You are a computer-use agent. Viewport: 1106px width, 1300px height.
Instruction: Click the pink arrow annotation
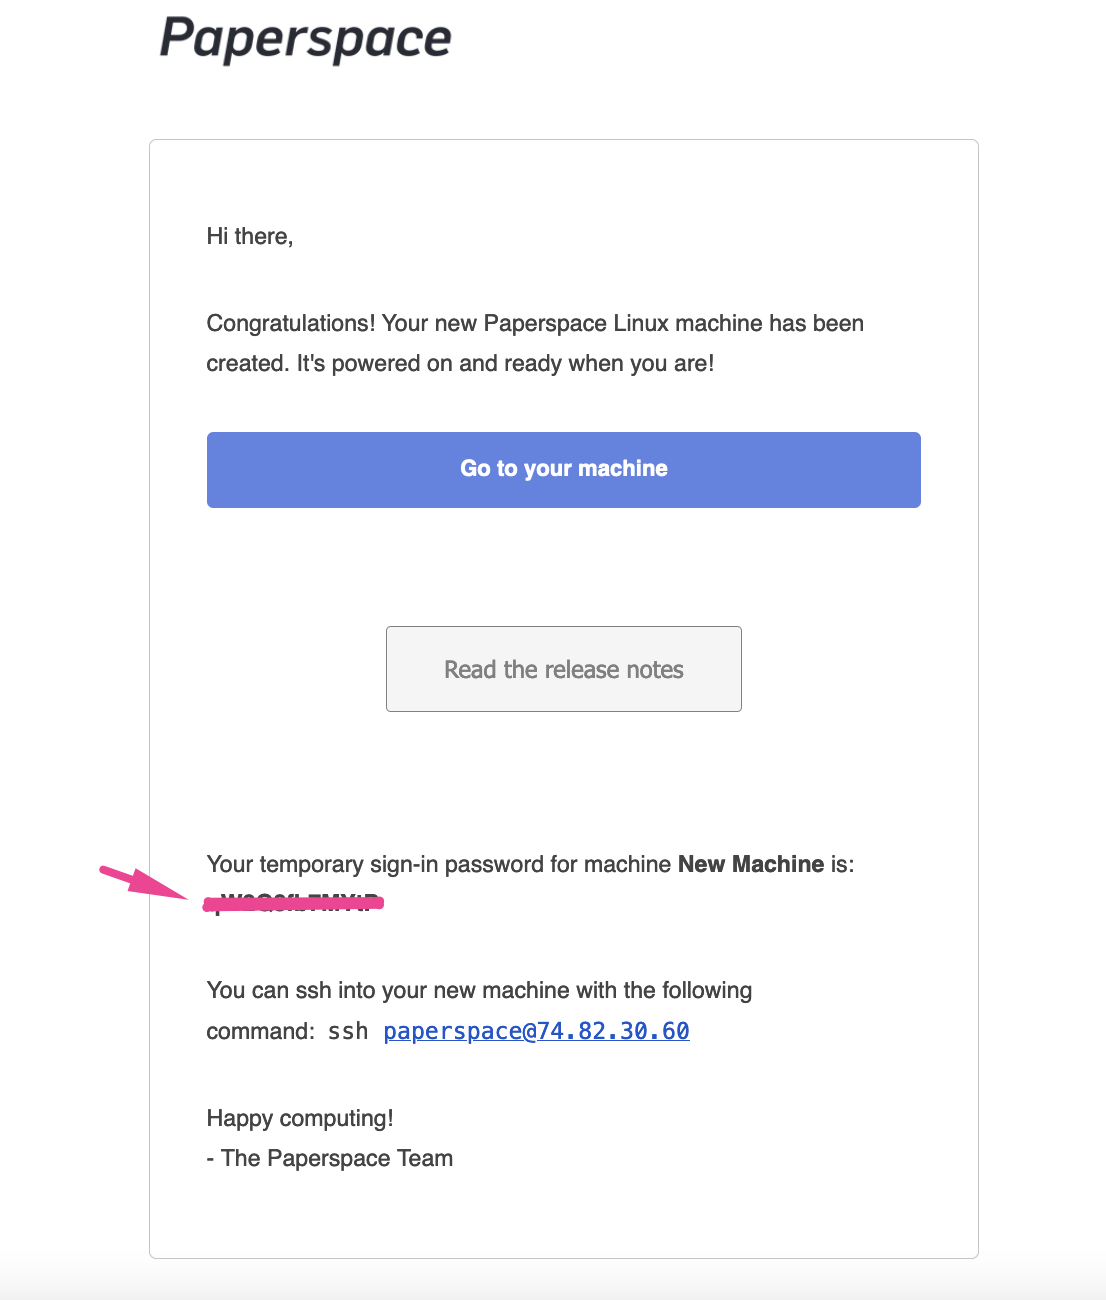pyautogui.click(x=144, y=883)
